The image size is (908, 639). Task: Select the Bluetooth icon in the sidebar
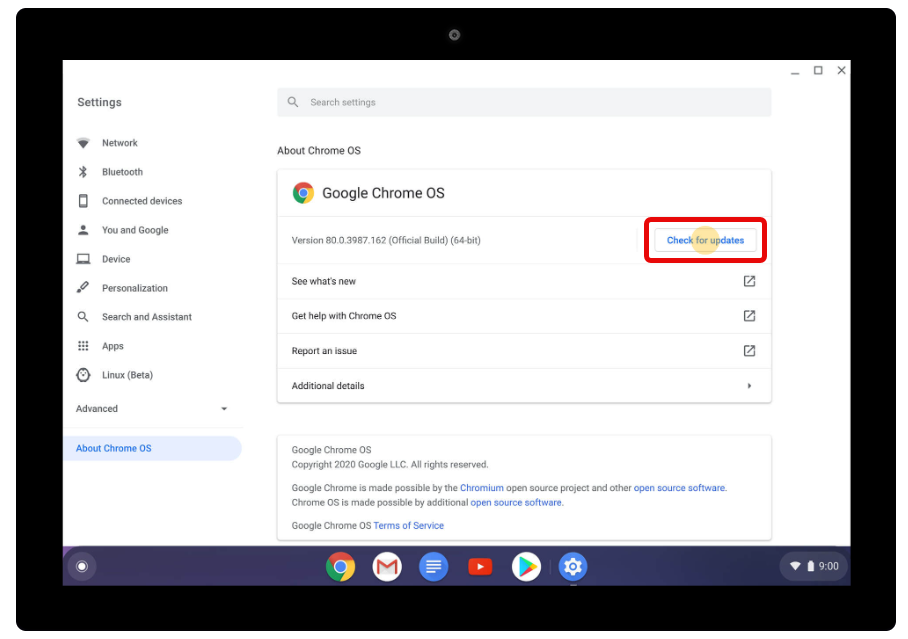[x=83, y=171]
